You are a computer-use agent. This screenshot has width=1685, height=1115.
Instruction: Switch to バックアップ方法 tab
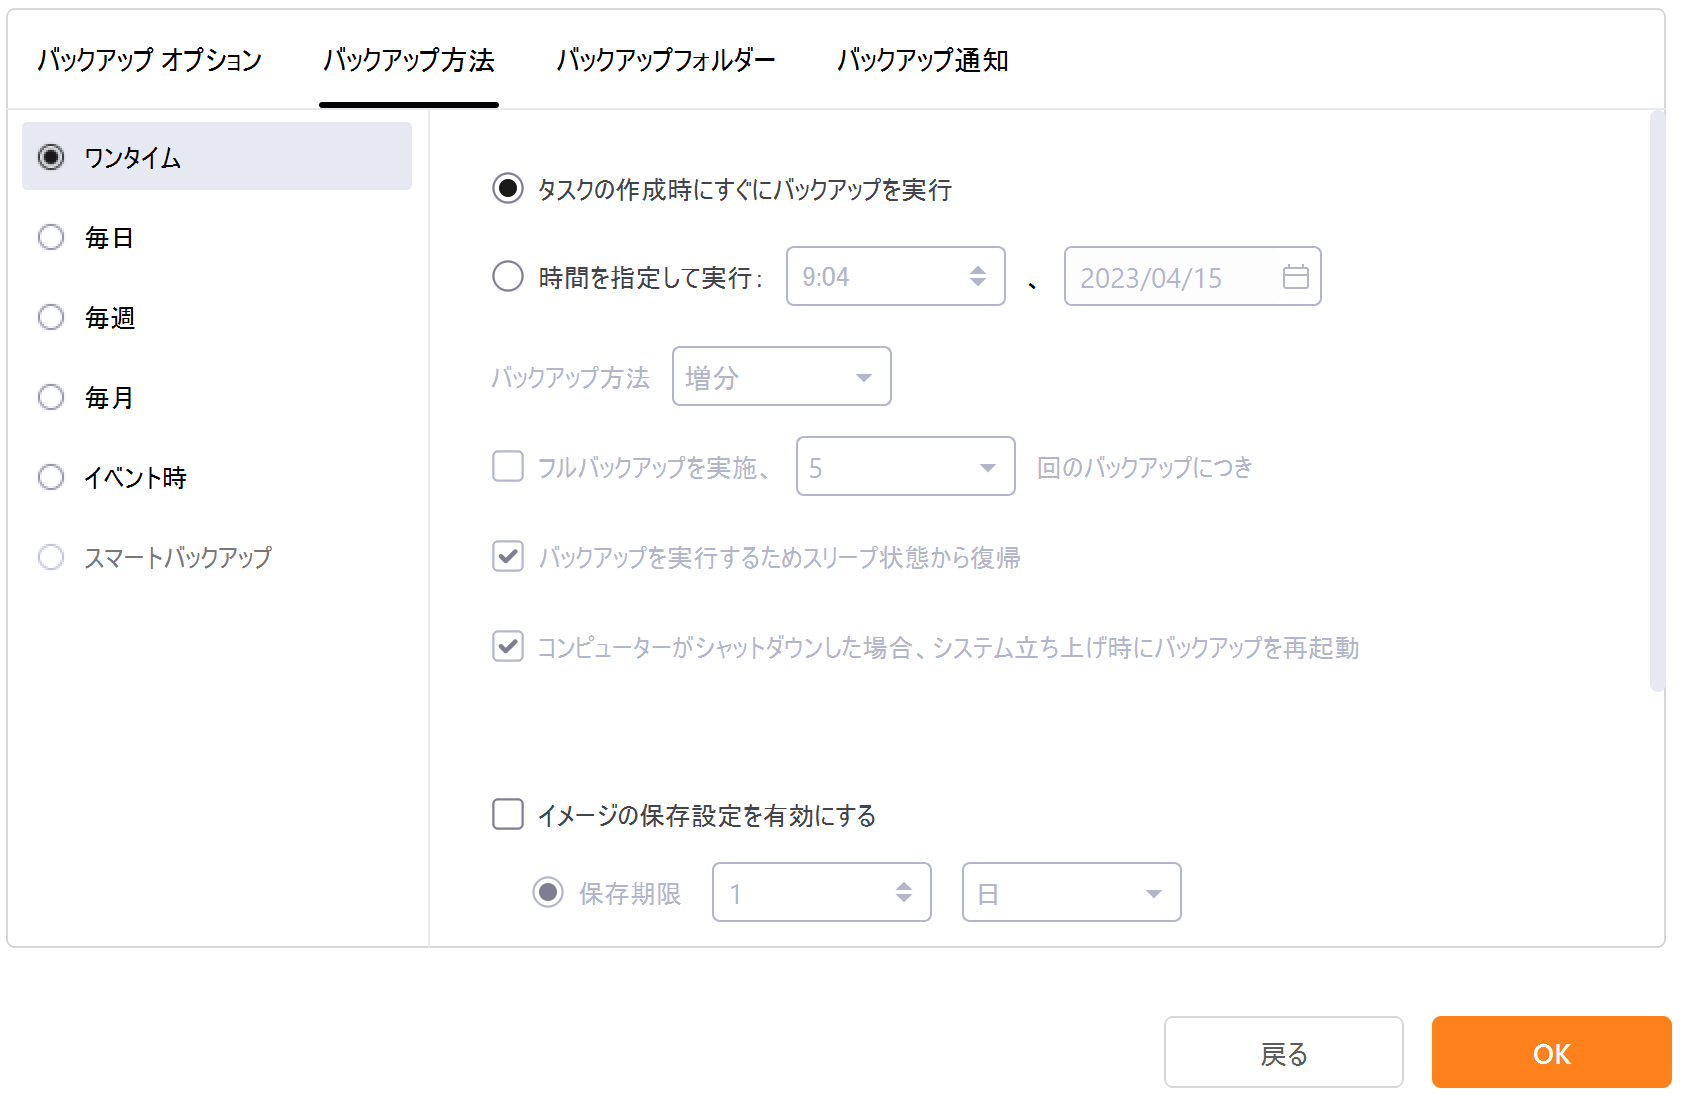(409, 60)
